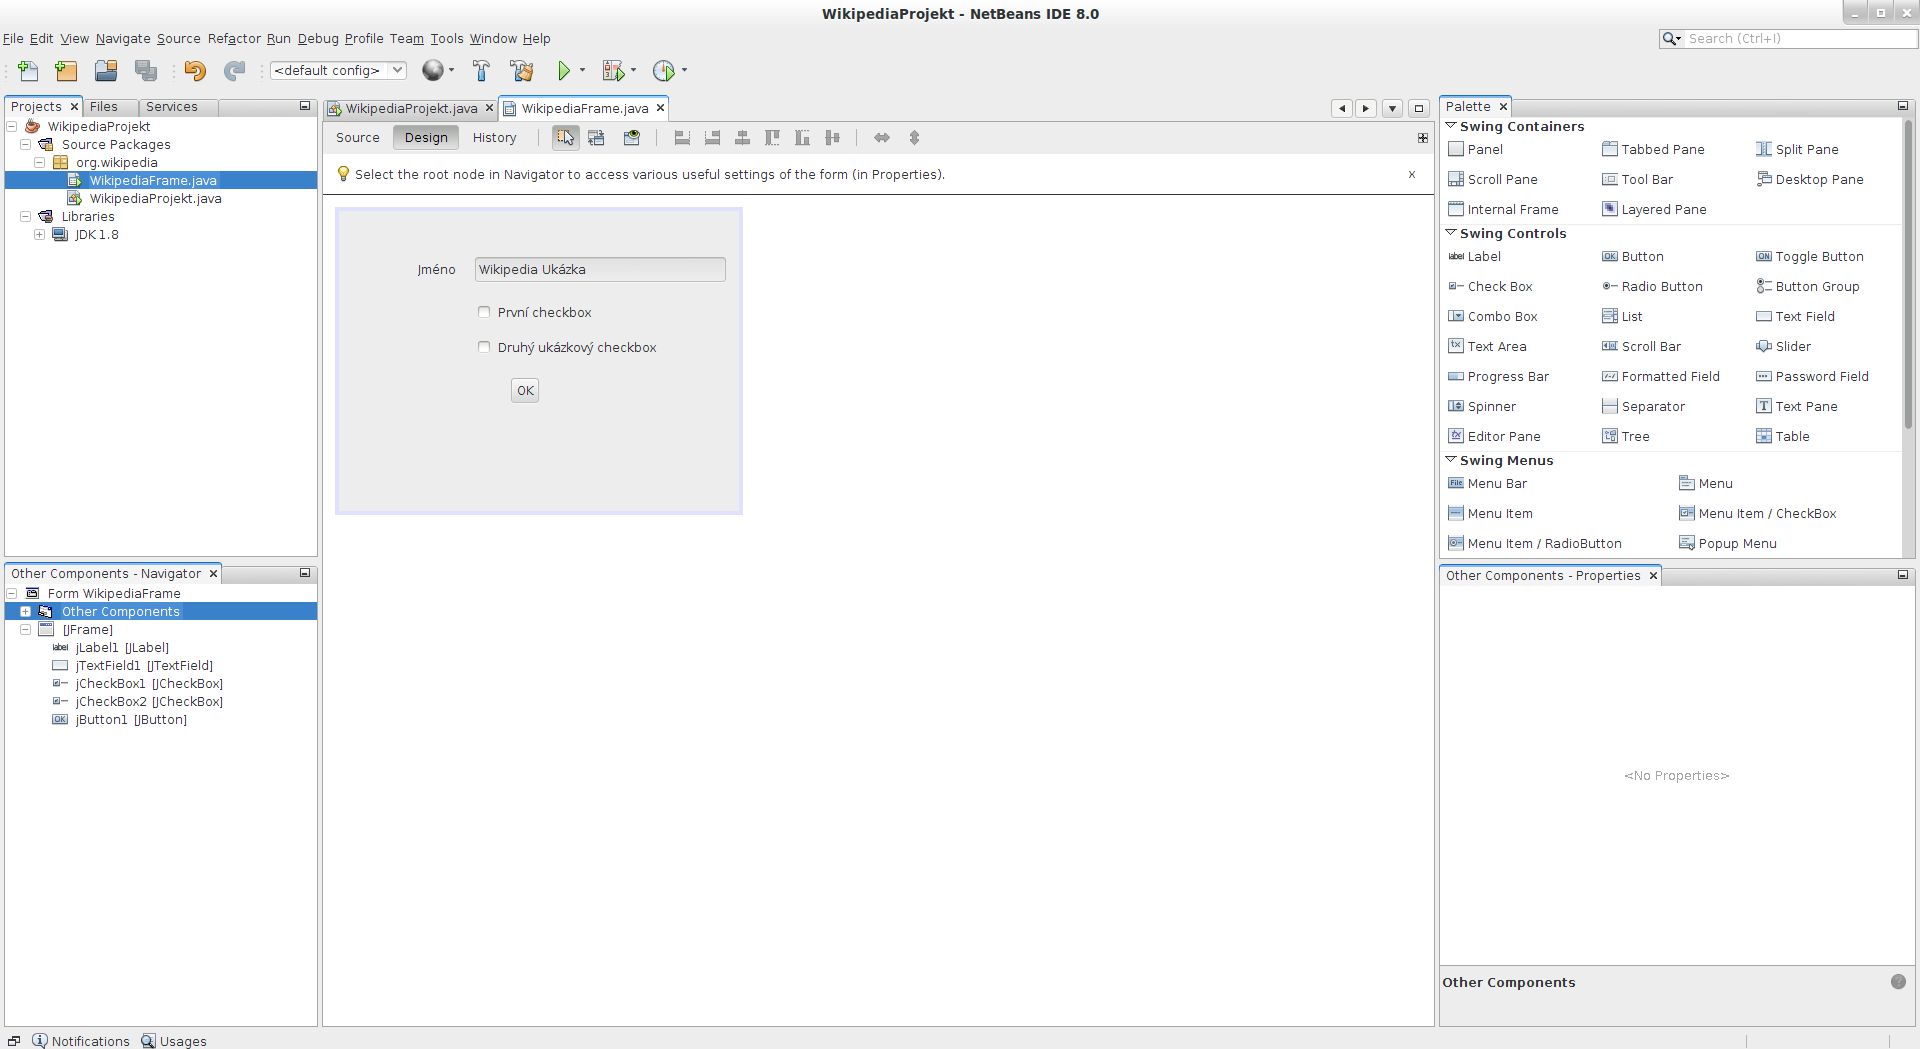
Task: Switch to the Source view of WikipediaFrame
Action: coord(357,137)
